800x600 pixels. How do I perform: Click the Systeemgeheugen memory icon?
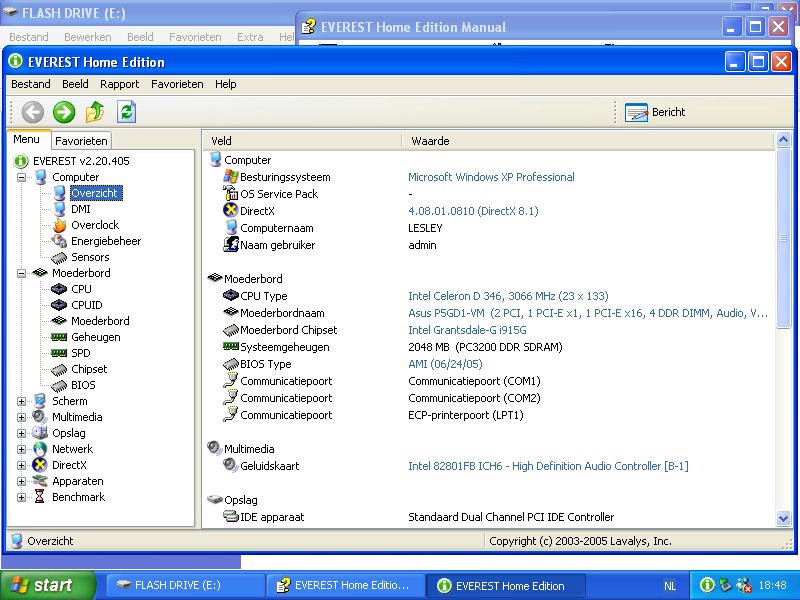pyautogui.click(x=231, y=346)
